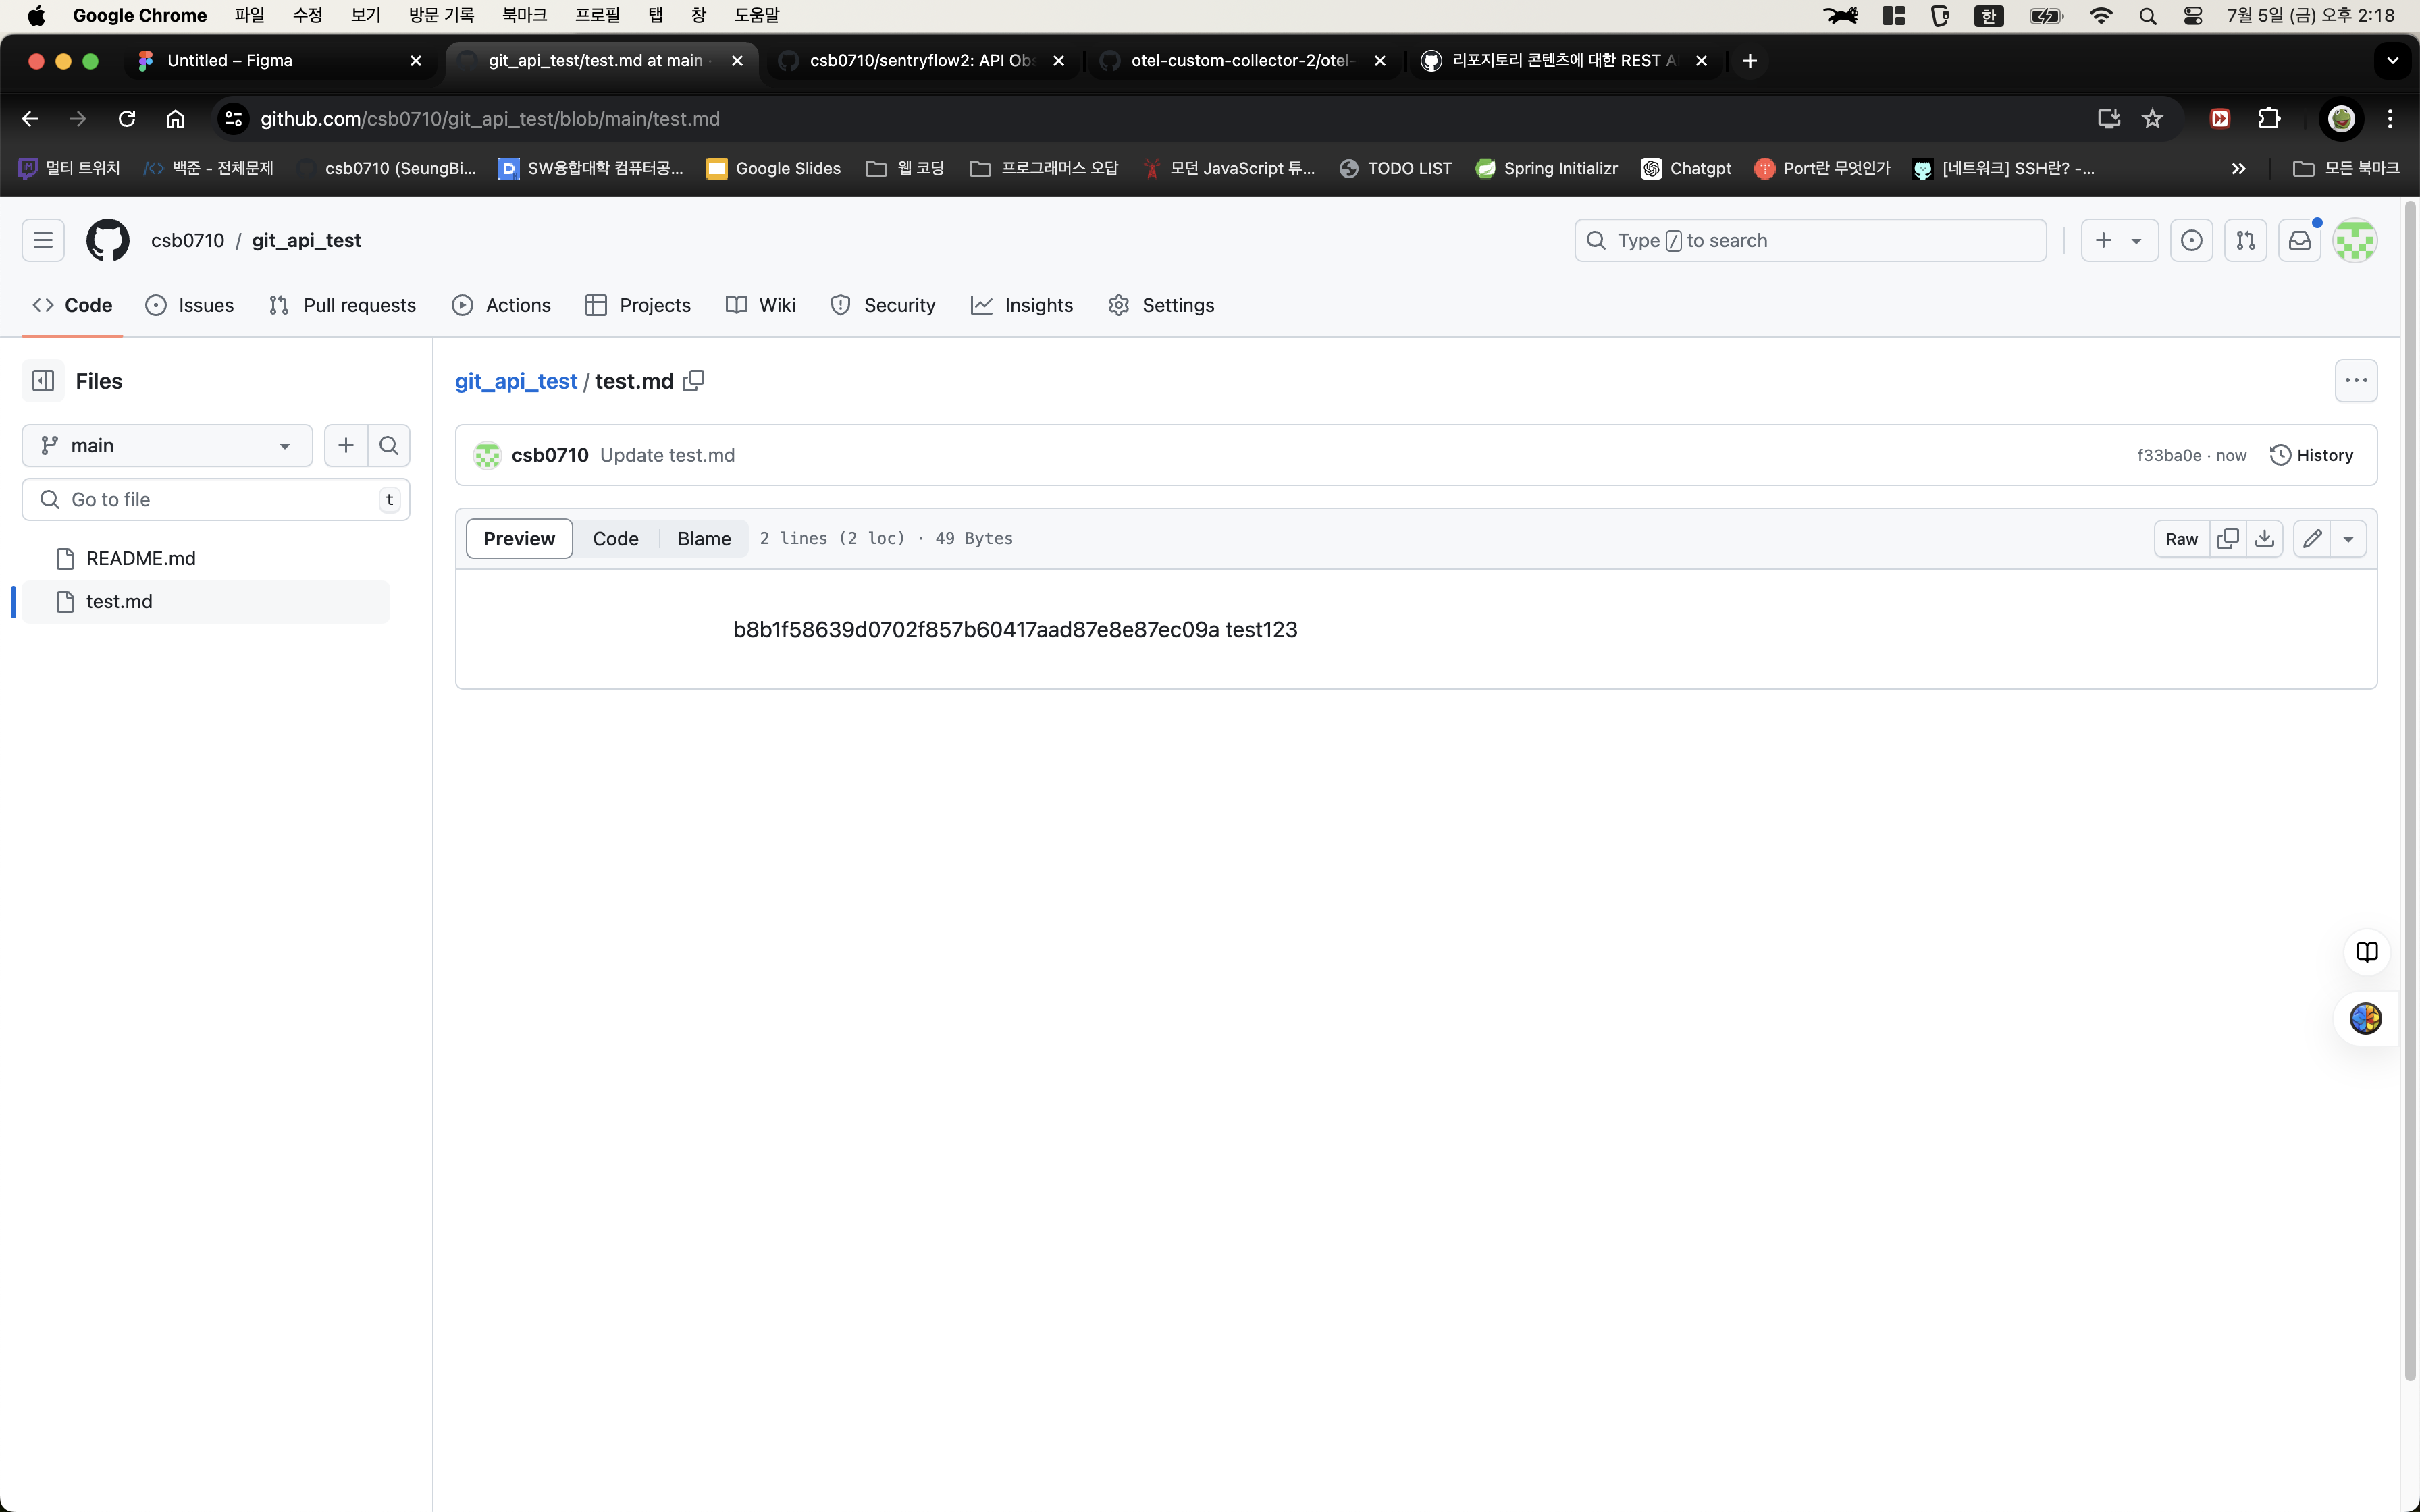Switch to Code view of file

[x=615, y=539]
